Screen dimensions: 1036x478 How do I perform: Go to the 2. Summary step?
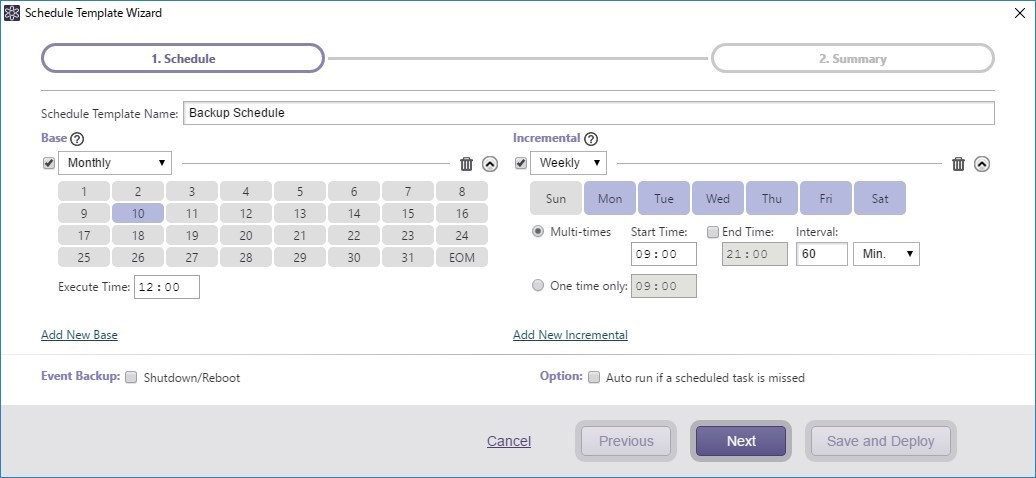[x=852, y=59]
